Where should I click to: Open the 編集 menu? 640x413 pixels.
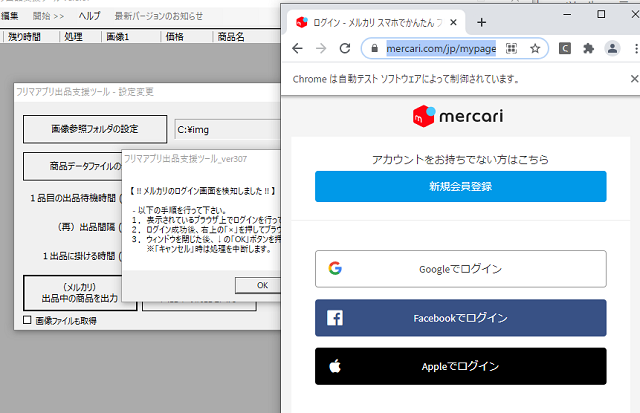[10, 16]
